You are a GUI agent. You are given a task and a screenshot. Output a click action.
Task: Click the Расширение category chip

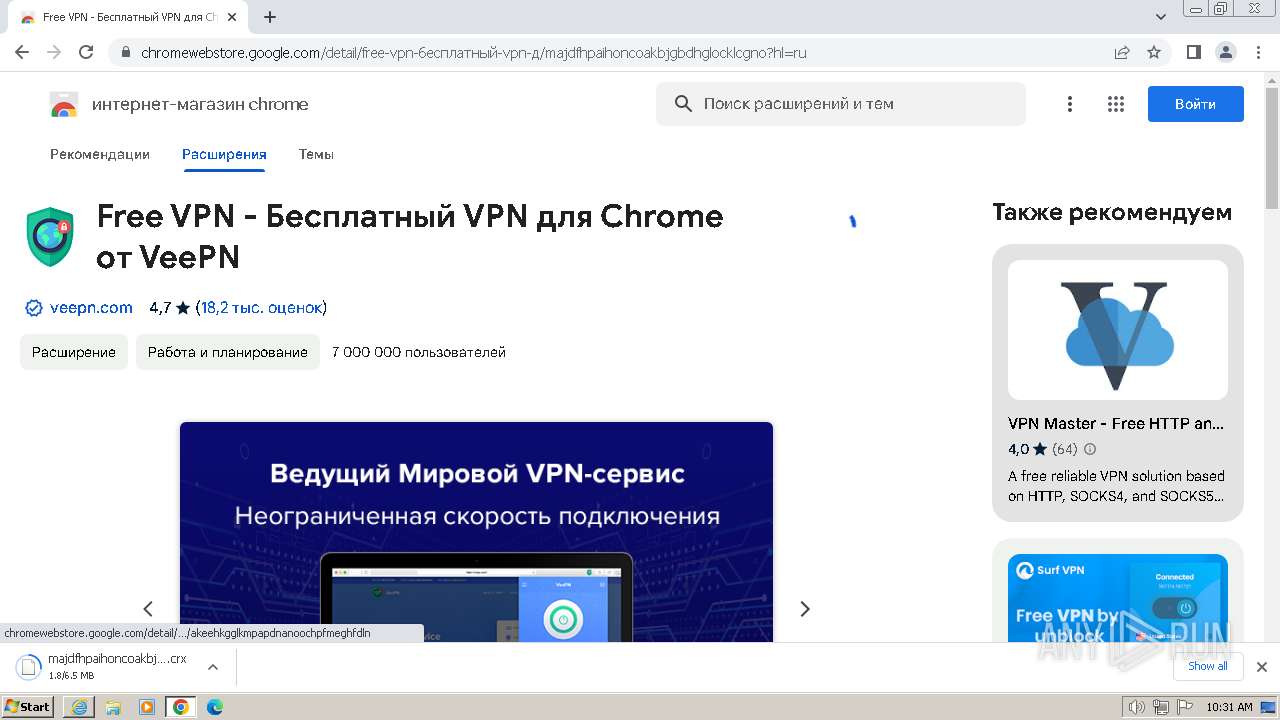[74, 352]
